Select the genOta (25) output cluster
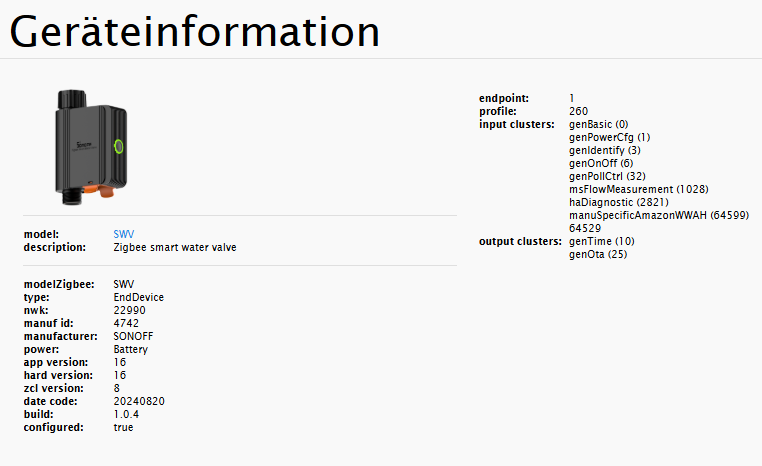Viewport: 762px width, 466px height. [x=597, y=254]
